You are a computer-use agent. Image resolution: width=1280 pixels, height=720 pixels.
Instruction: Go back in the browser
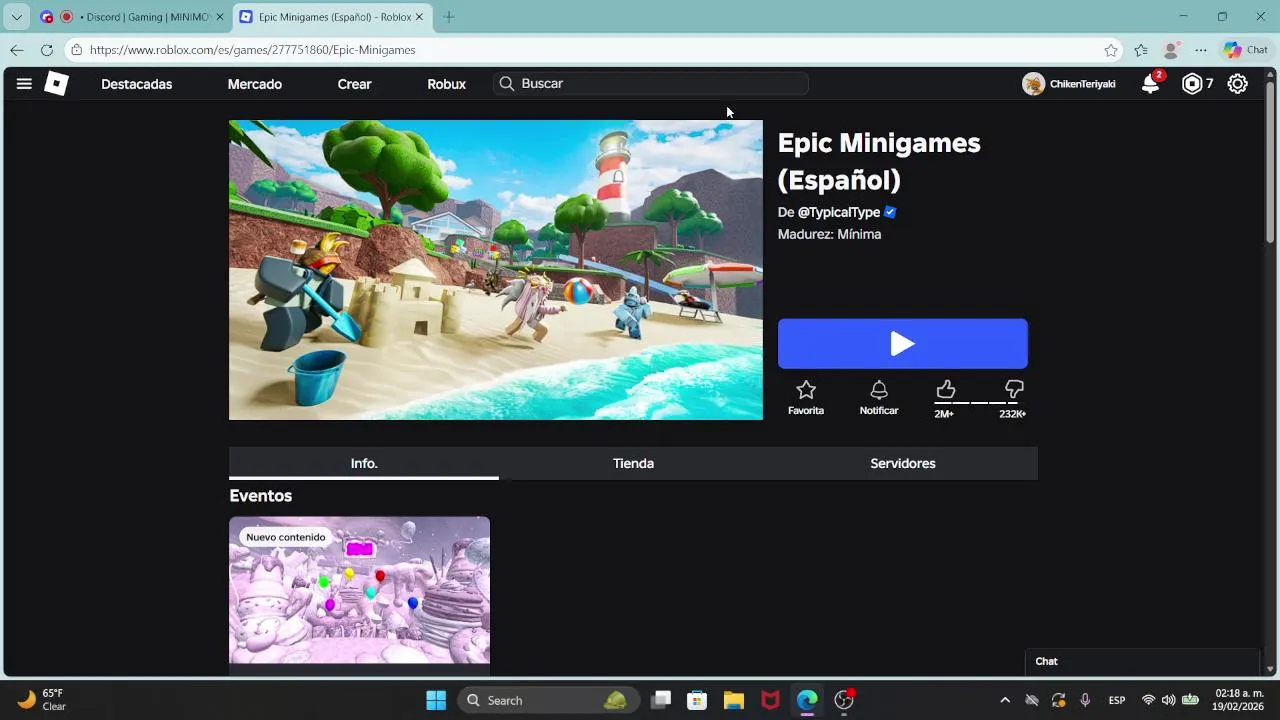(x=17, y=50)
